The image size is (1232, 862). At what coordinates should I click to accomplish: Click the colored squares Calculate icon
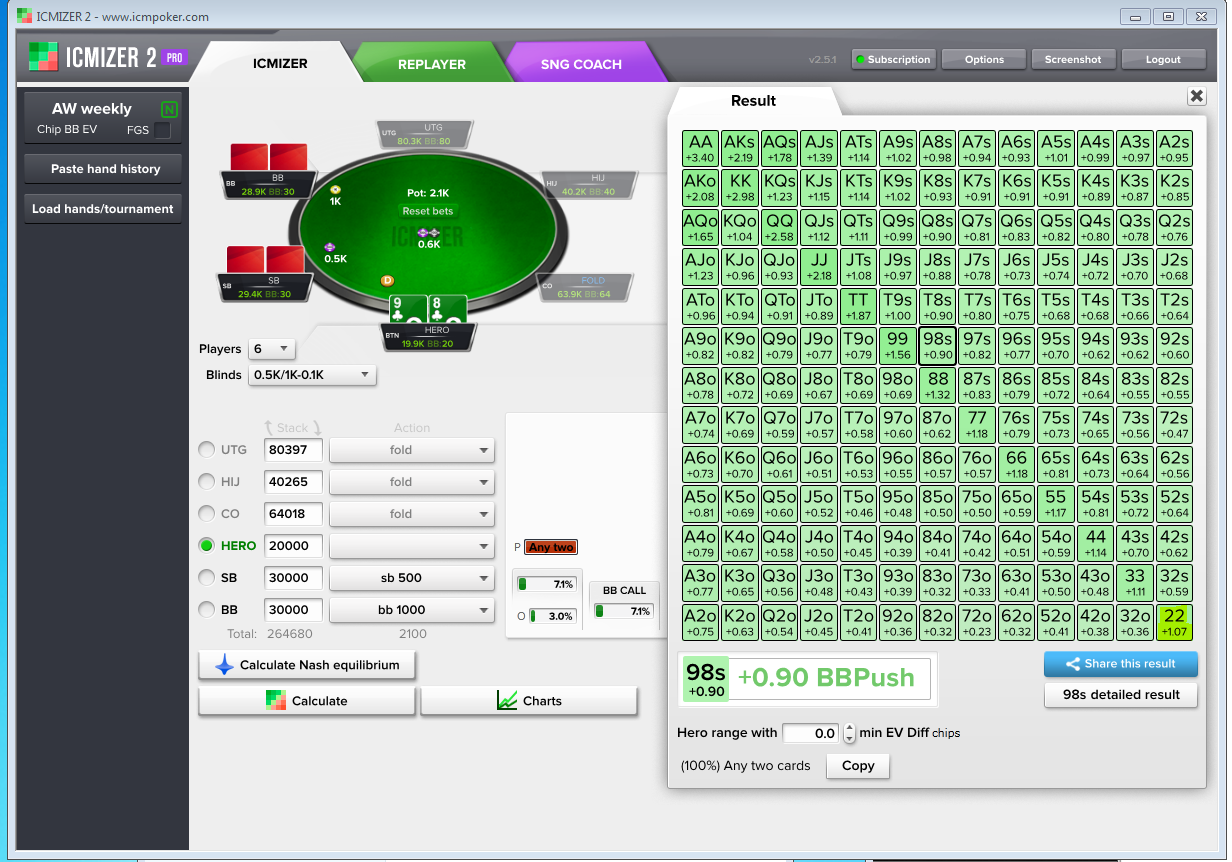click(275, 701)
